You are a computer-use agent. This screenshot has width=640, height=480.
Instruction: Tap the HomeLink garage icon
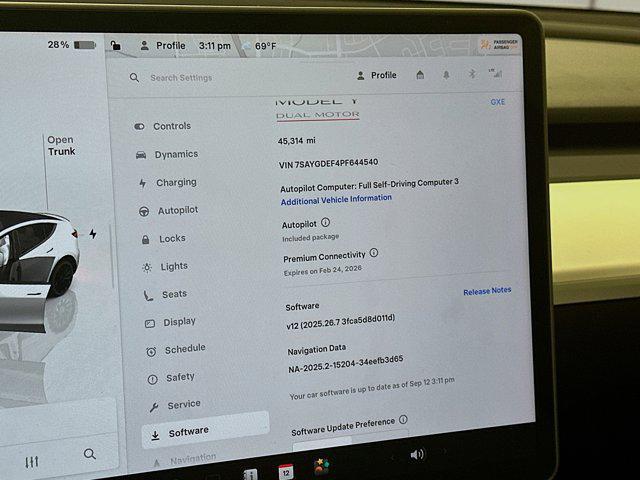point(420,75)
